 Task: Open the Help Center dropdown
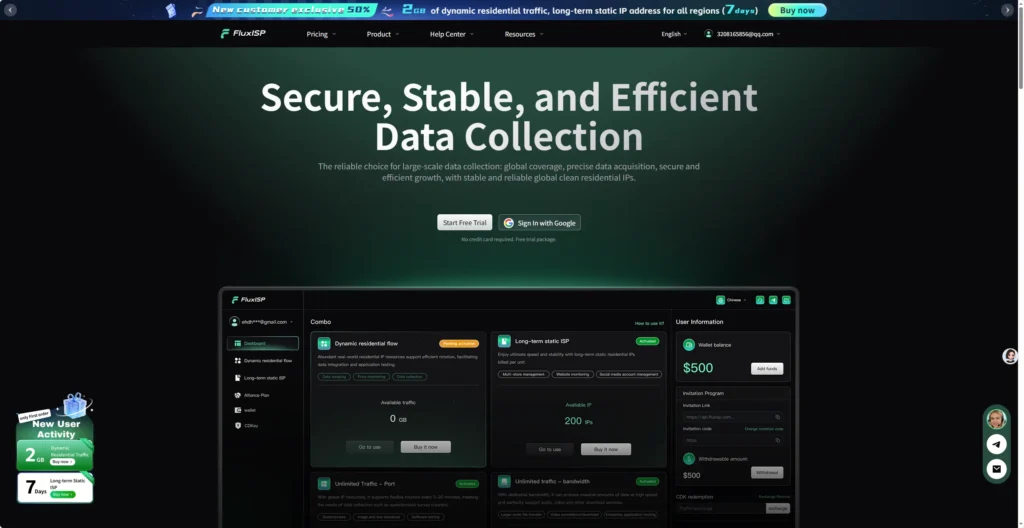(x=452, y=34)
